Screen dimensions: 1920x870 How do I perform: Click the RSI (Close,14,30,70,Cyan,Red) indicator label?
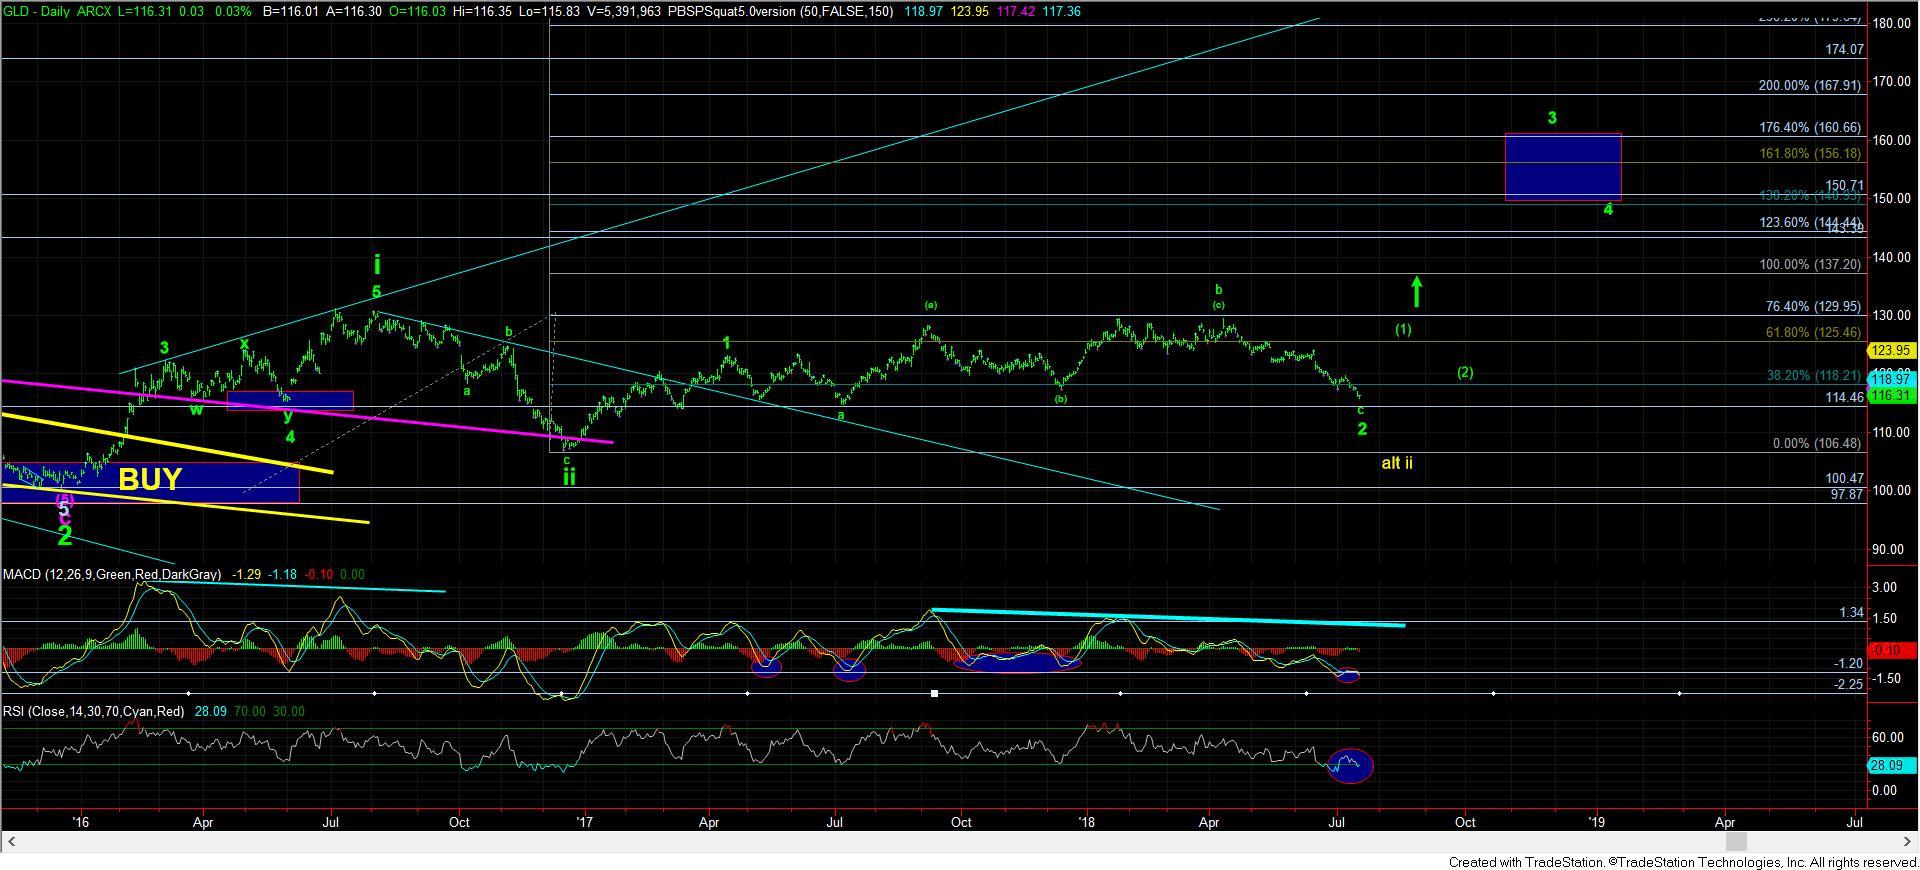click(x=93, y=712)
